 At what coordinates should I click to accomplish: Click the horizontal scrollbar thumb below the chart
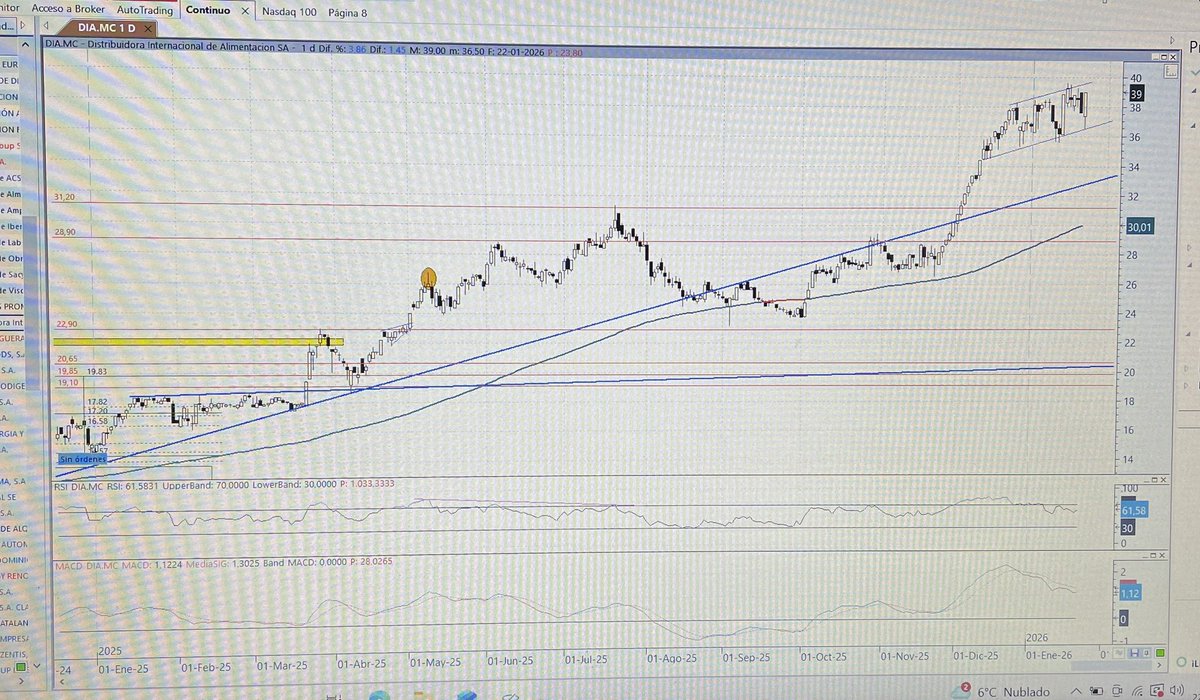pos(1112,666)
